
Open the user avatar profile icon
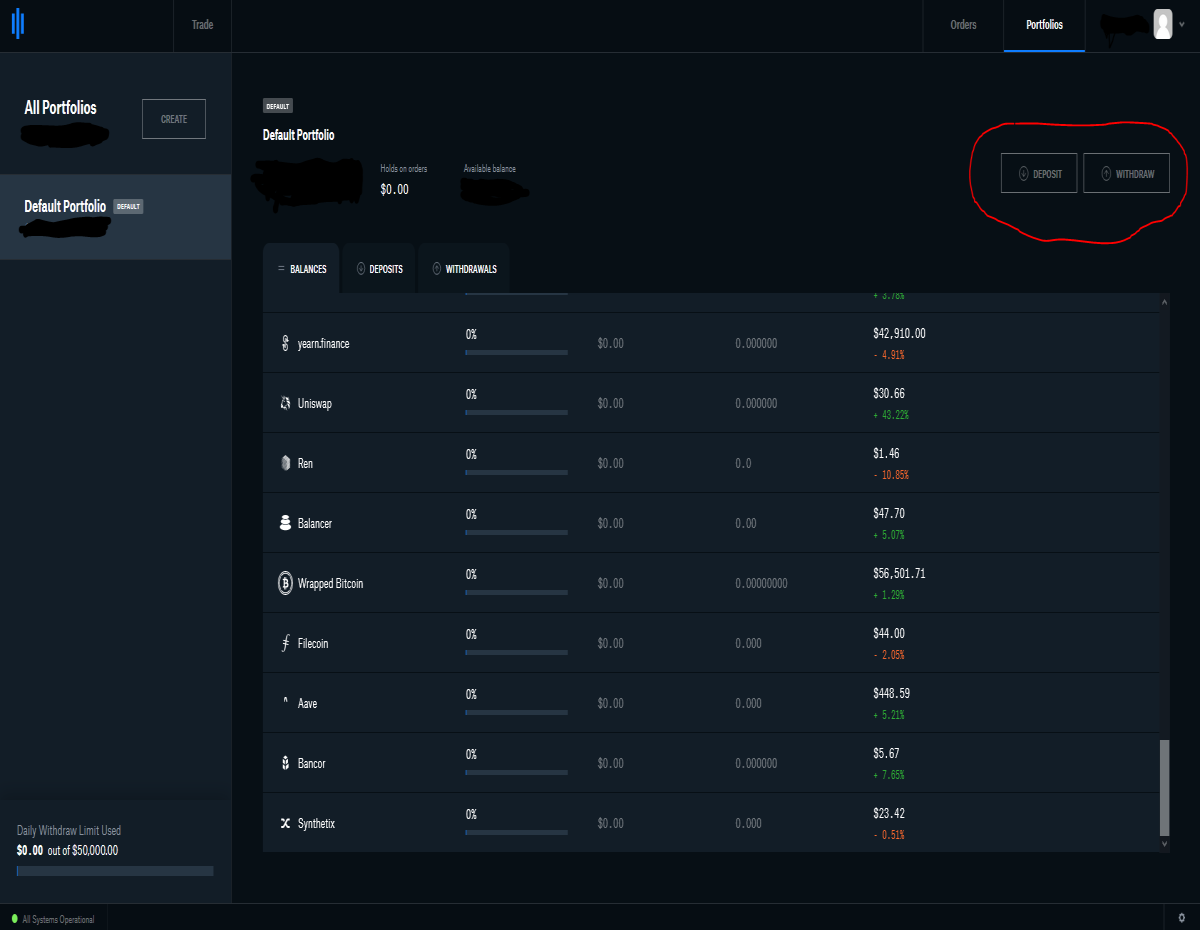pyautogui.click(x=1163, y=24)
